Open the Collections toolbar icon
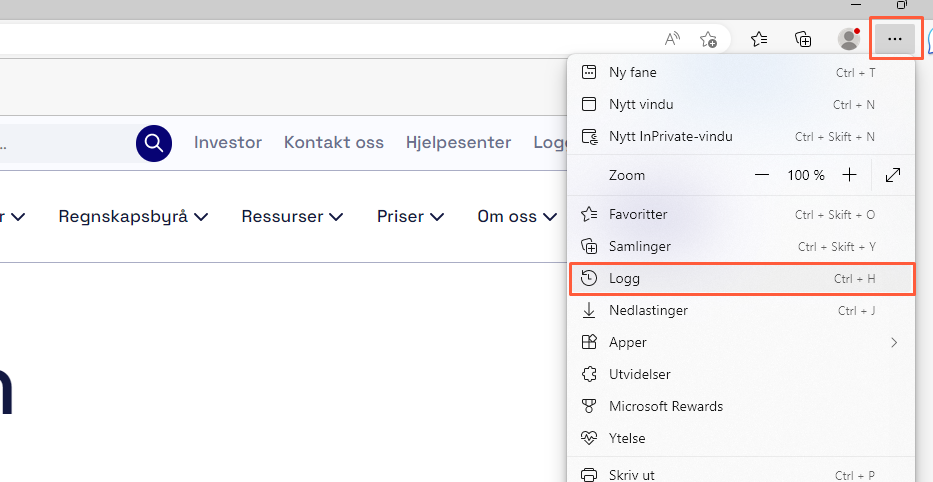 click(x=803, y=39)
